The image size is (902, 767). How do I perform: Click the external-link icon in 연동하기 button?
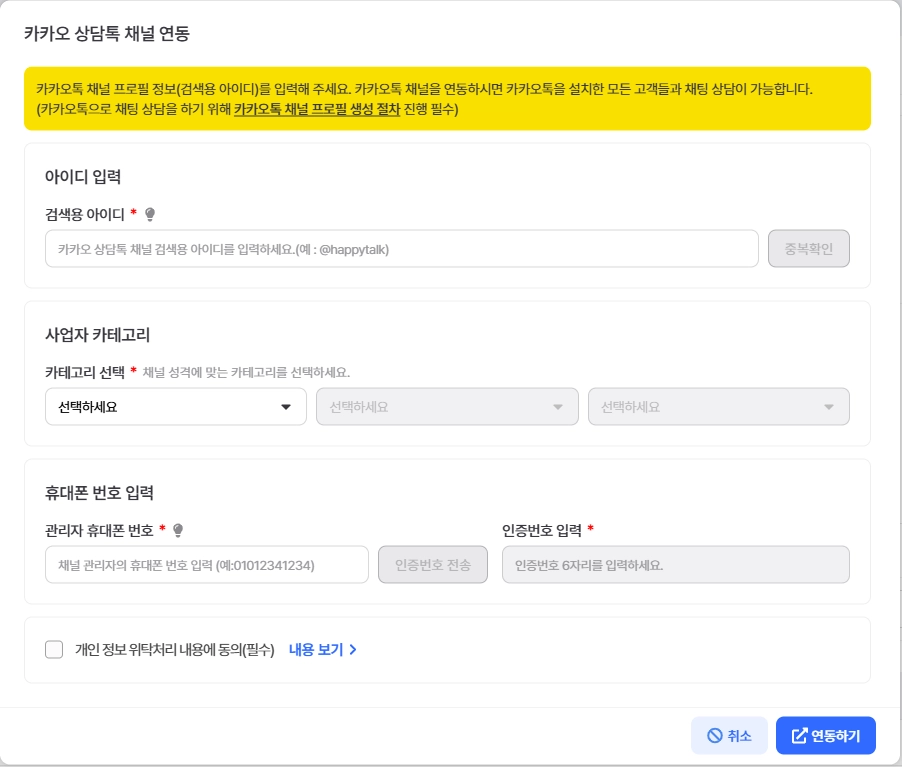[799, 736]
